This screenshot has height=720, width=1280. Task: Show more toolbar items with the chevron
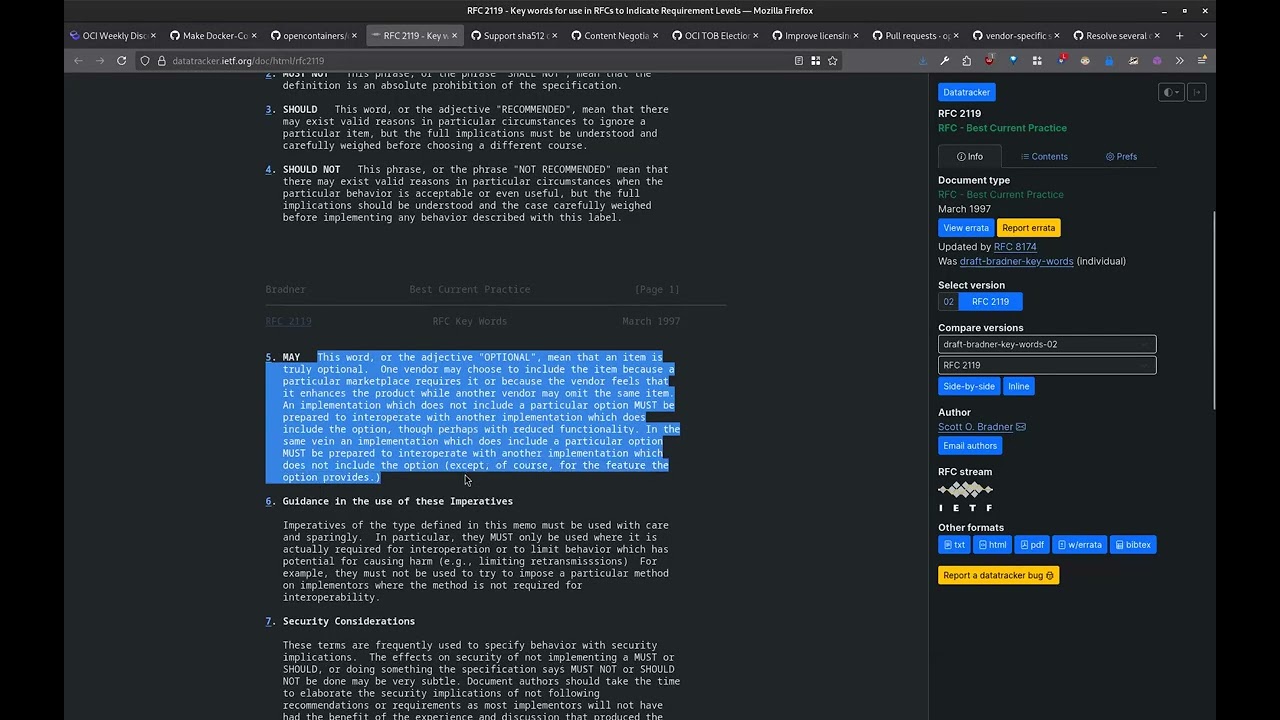point(1179,61)
